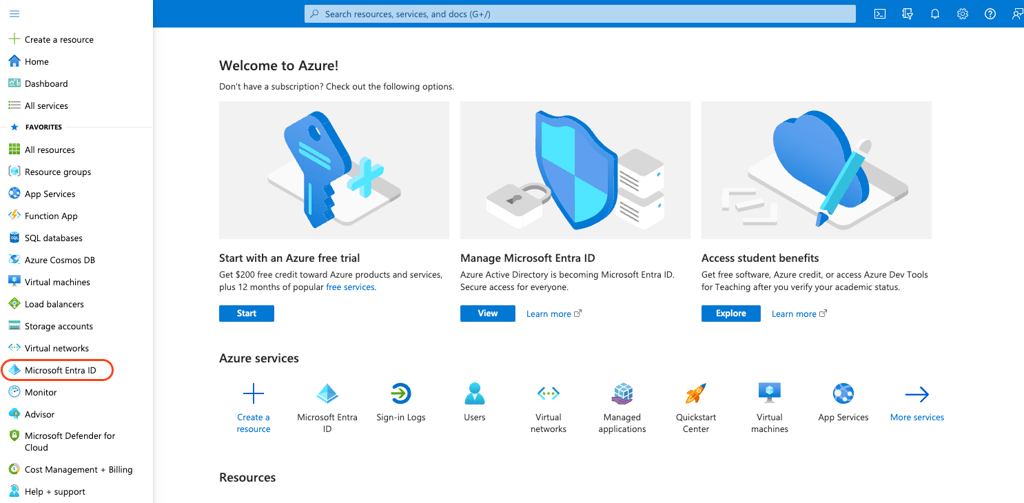Screen dimensions: 1024x503
Task: Select Advisor label in sidebar
Action: 40,414
